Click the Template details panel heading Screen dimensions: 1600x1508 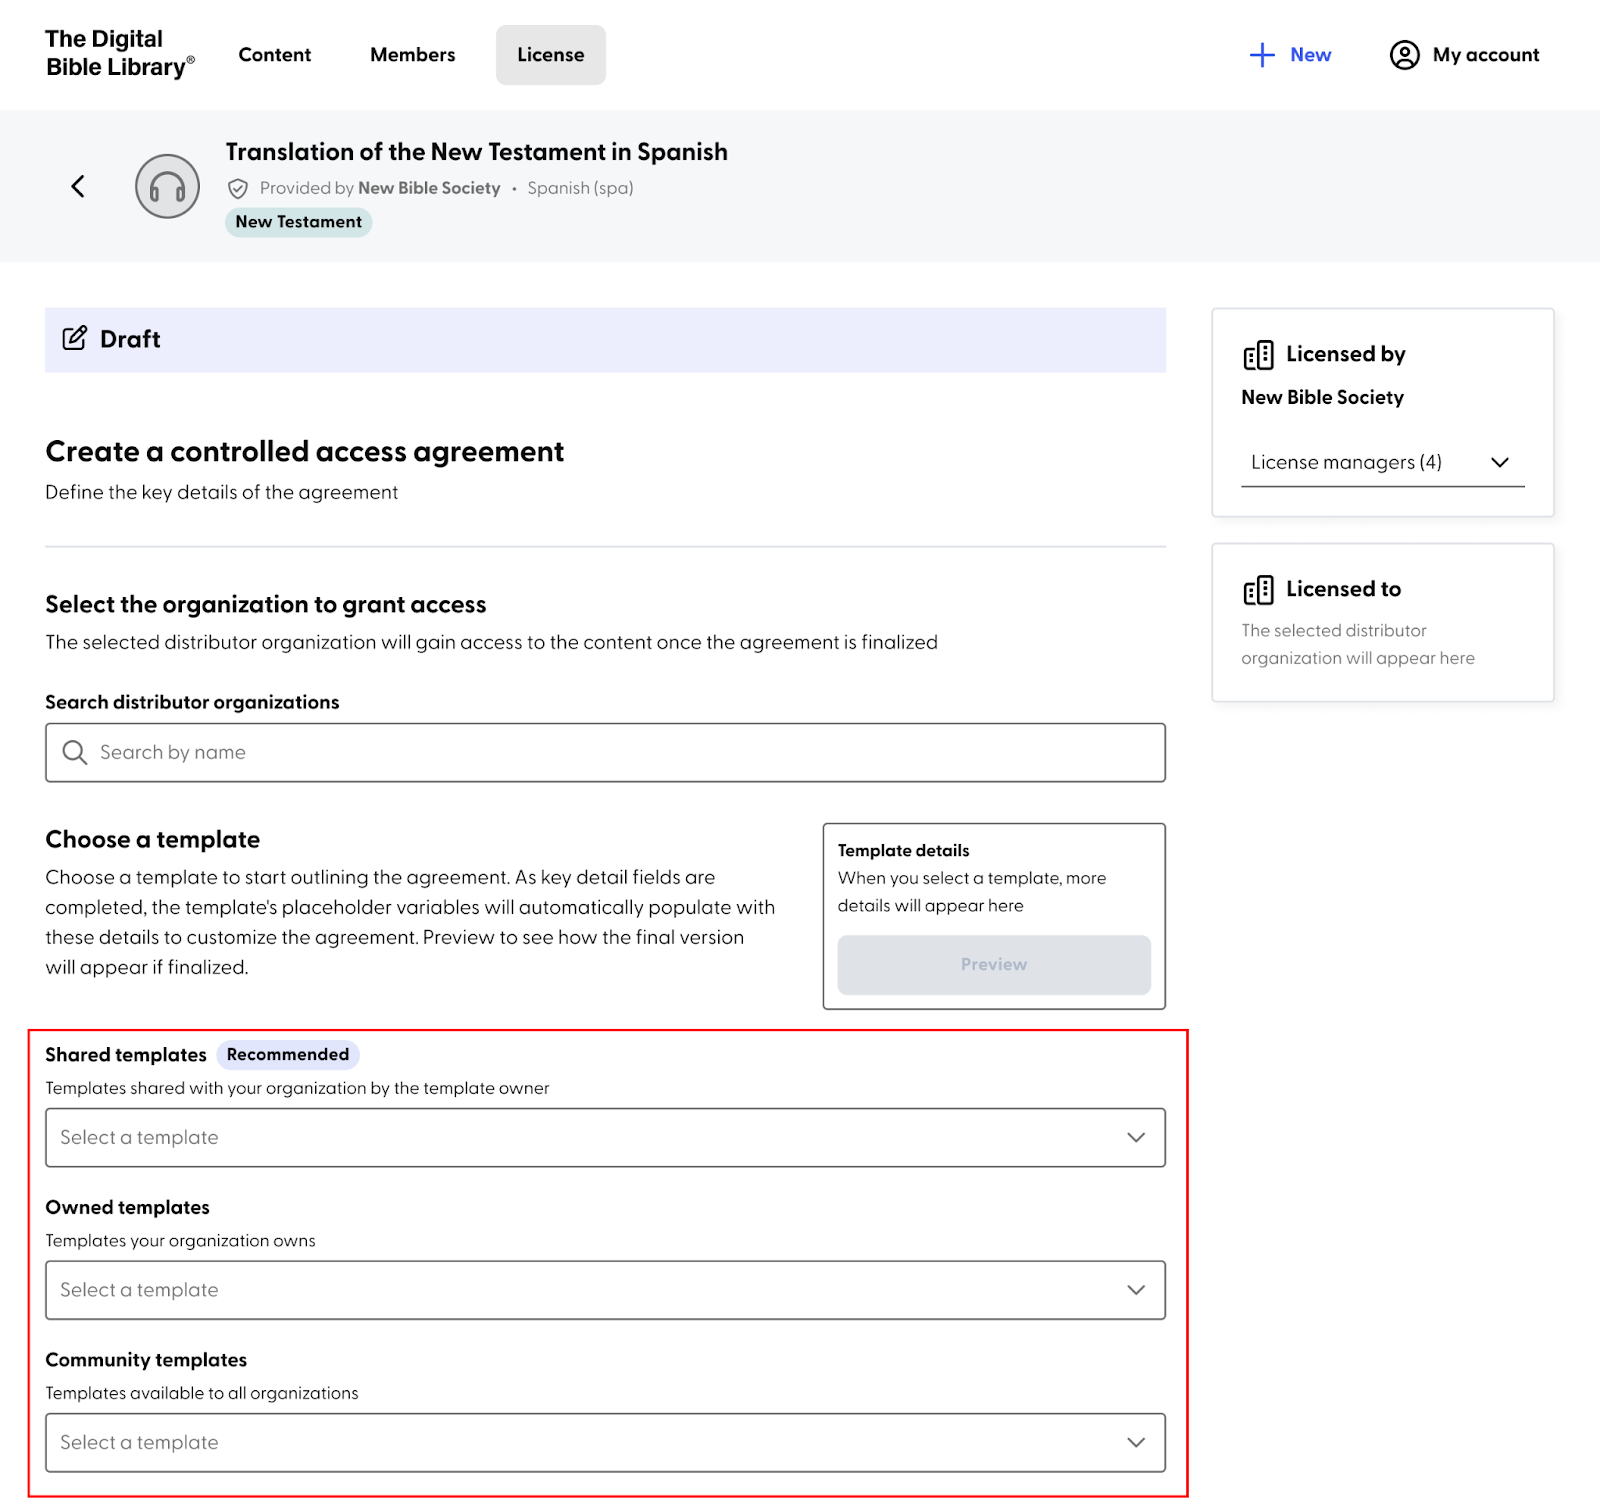point(904,850)
